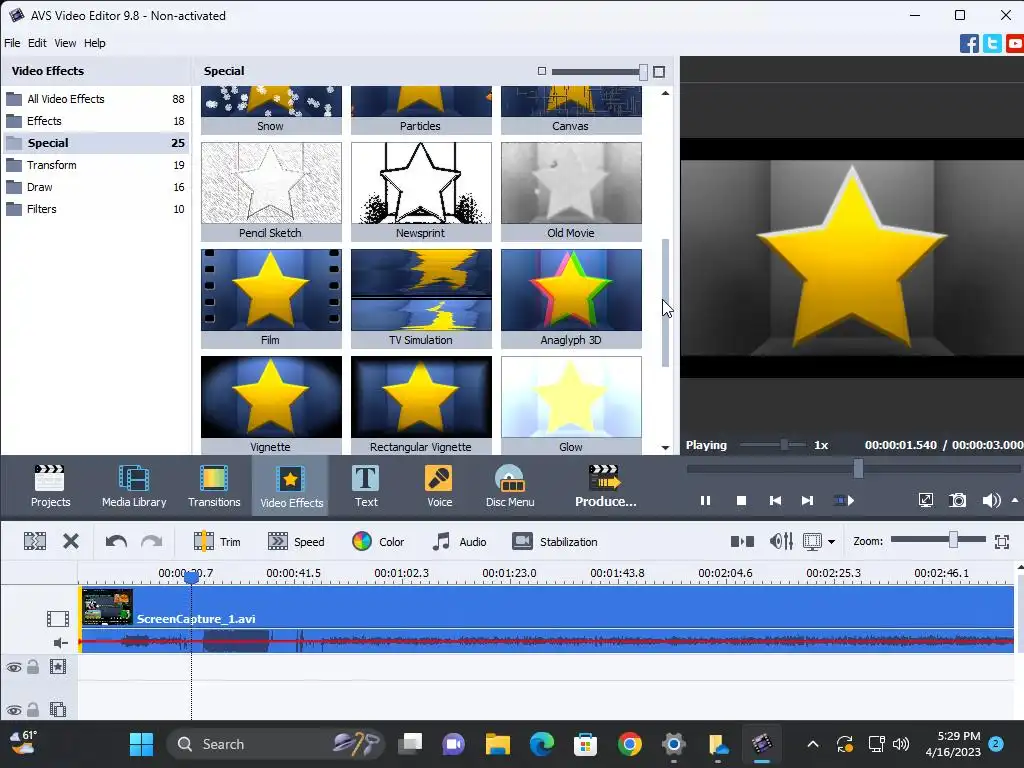Screen dimensions: 1024x768
Task: Select the Draw category folder
Action: coord(95,187)
